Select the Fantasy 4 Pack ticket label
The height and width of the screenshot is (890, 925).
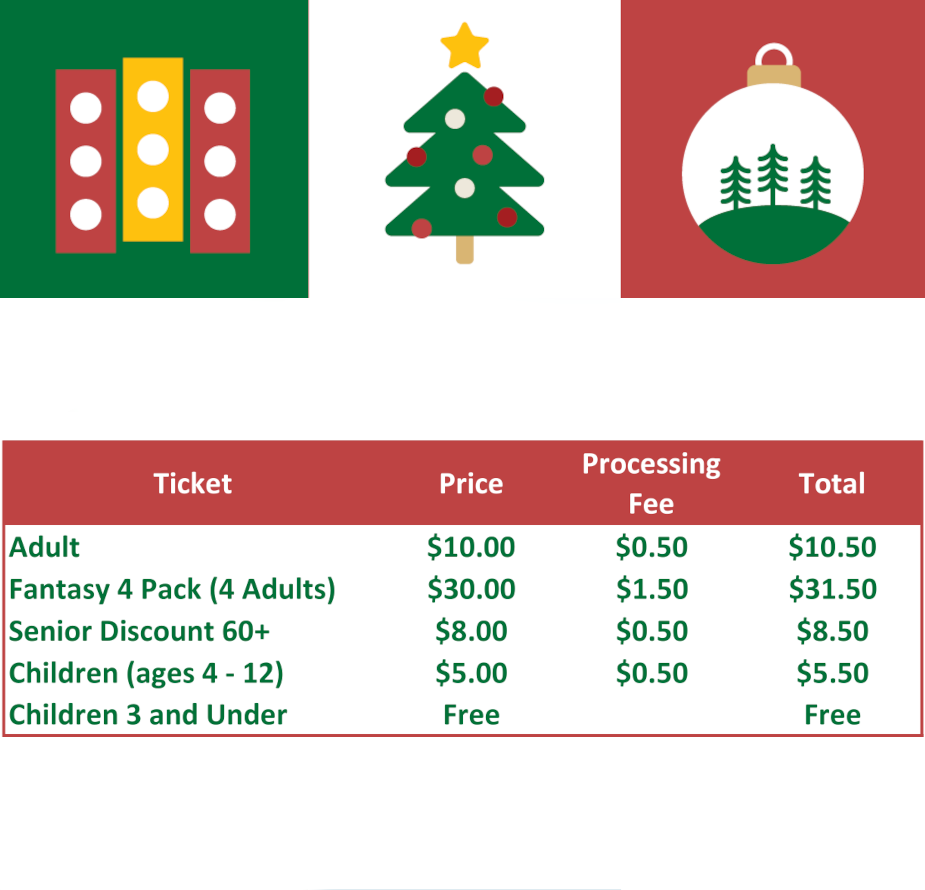click(x=172, y=589)
